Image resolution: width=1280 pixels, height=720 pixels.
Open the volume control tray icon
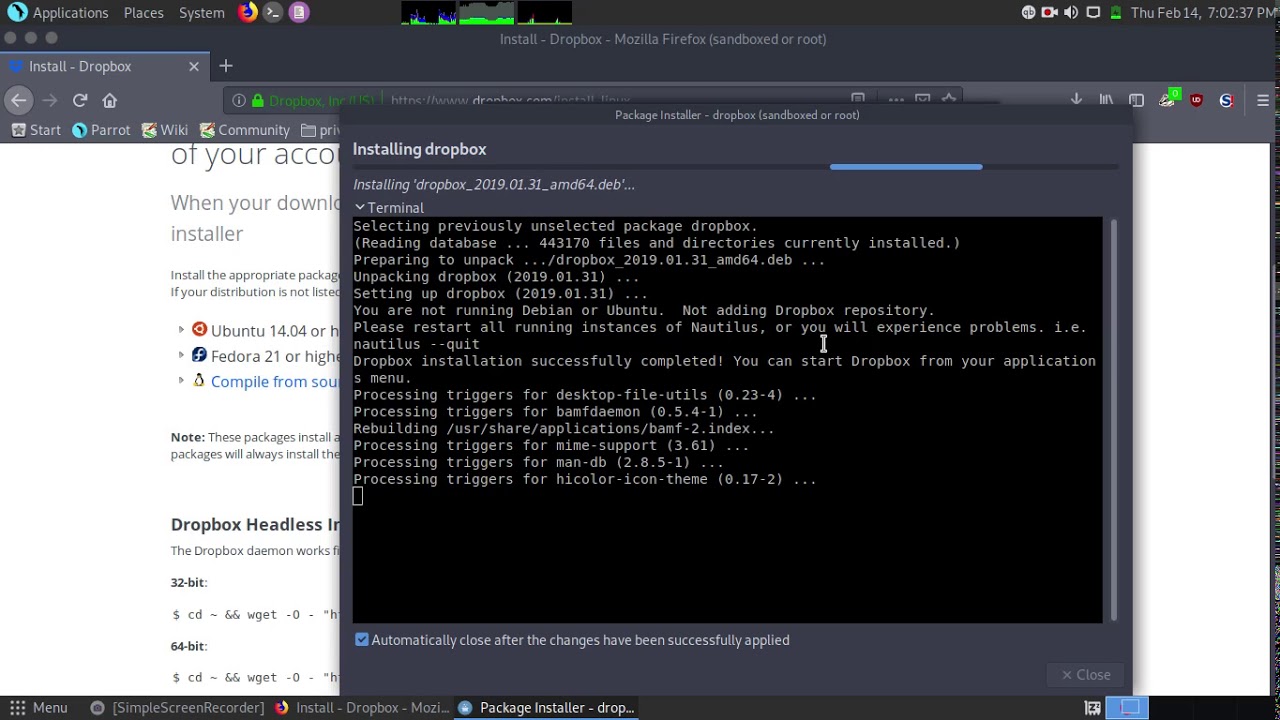coord(1071,13)
